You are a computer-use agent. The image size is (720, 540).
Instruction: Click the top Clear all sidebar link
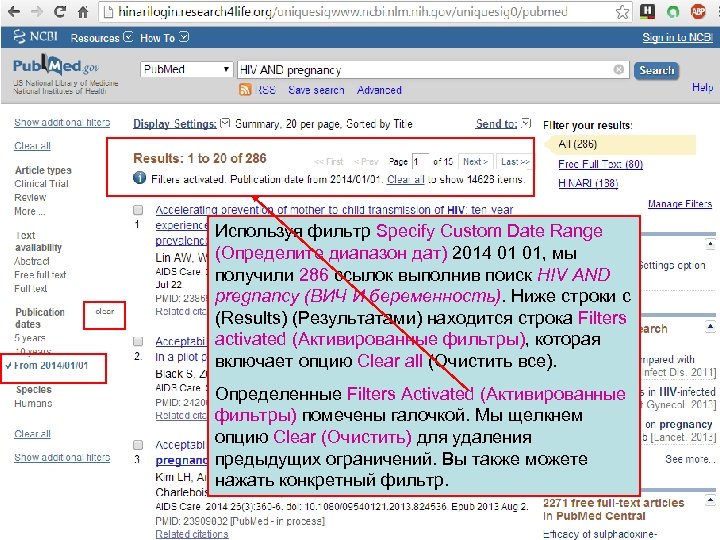click(32, 146)
